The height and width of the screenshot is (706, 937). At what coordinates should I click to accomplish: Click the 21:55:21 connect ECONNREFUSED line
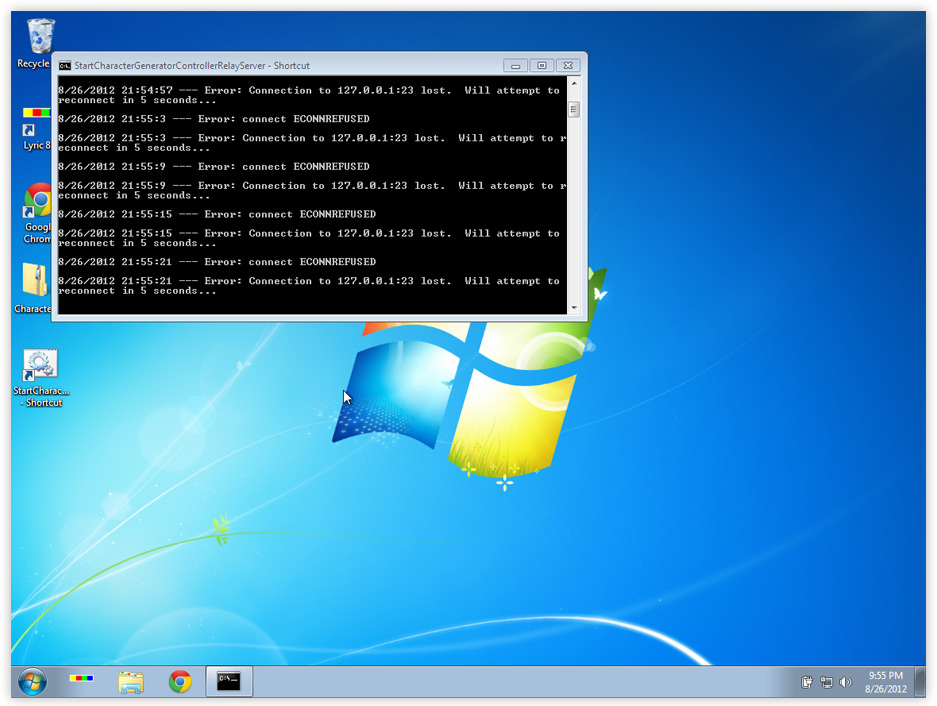tap(217, 262)
